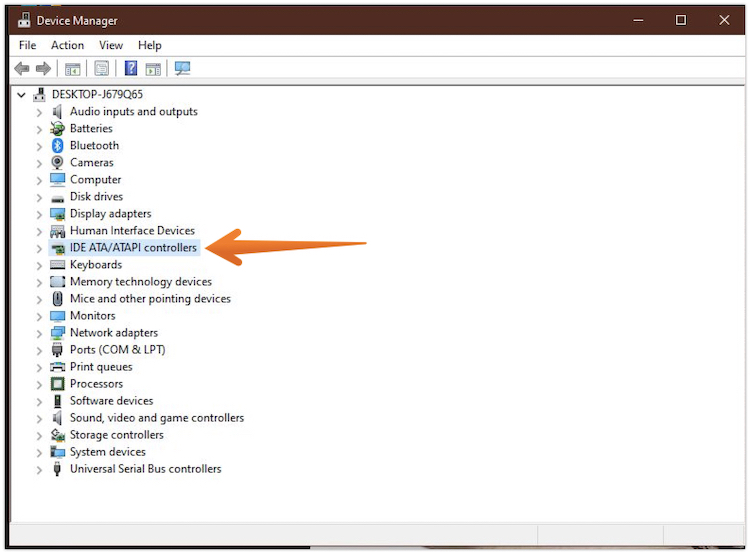
Task: Collapse the DESKTOP-J679Q65 root node
Action: click(22, 95)
